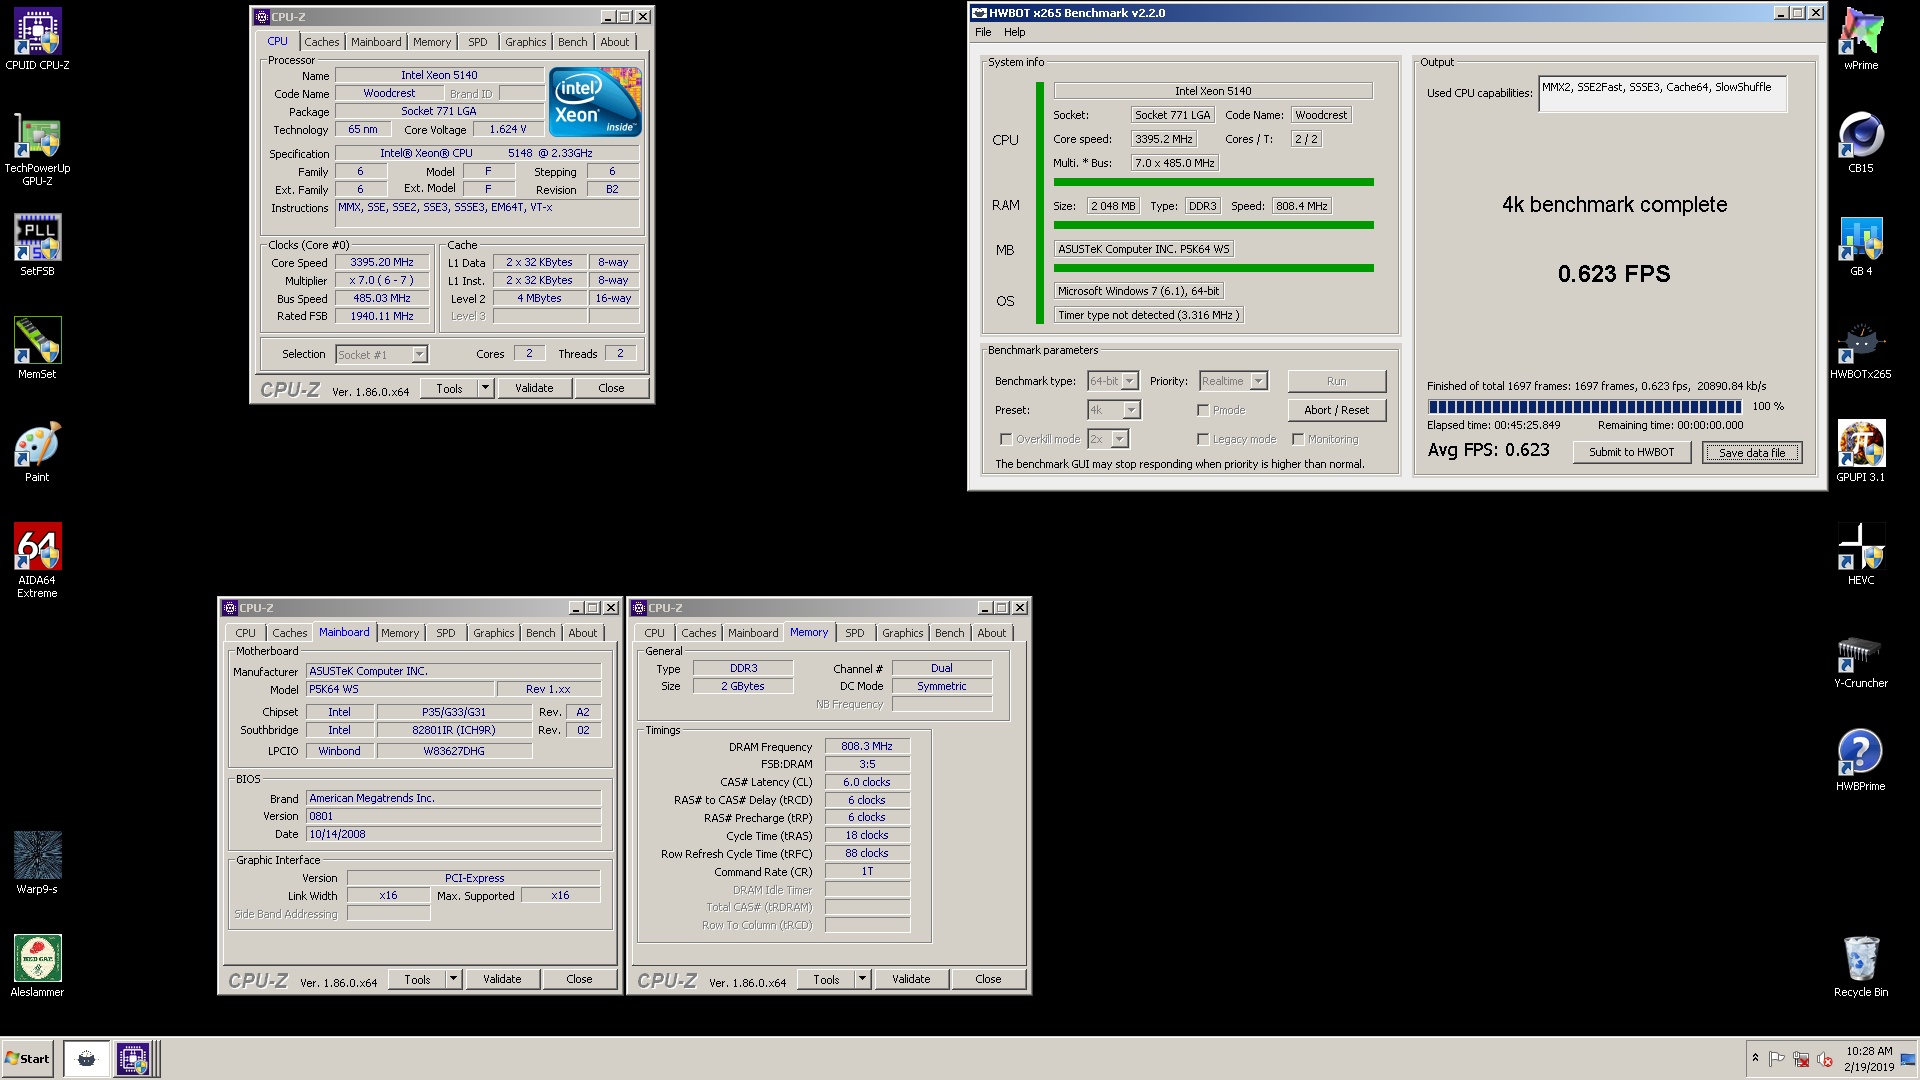Click the Used CPU capabilities text box
This screenshot has height=1080, width=1920.
click(1662, 95)
